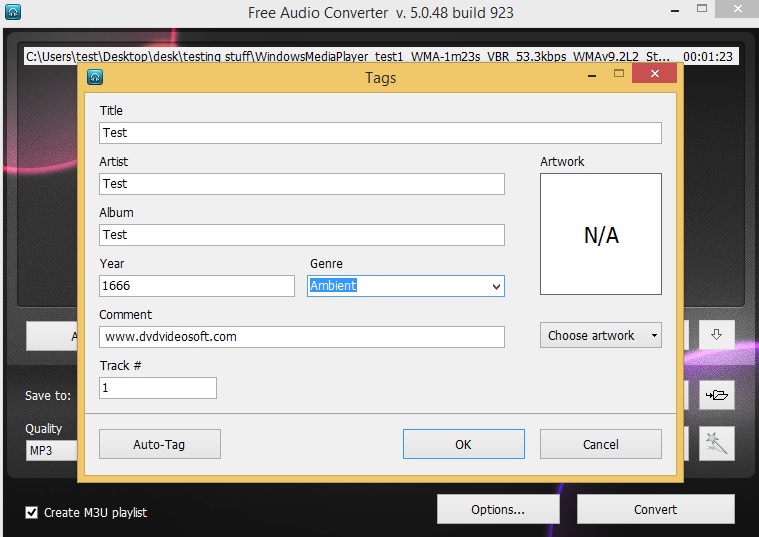Start conversion with the Convert button

pyautogui.click(x=655, y=509)
